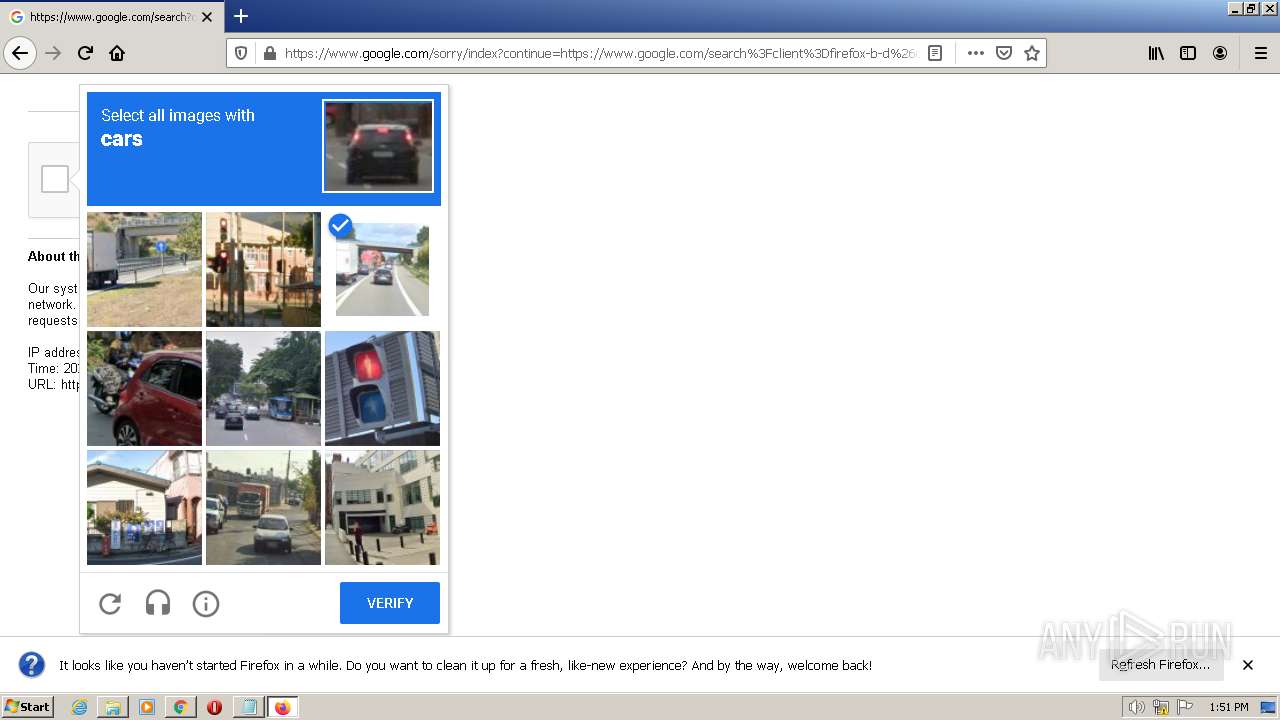This screenshot has height=720, width=1280.
Task: Get a new CAPTCHA challenge
Action: (110, 603)
